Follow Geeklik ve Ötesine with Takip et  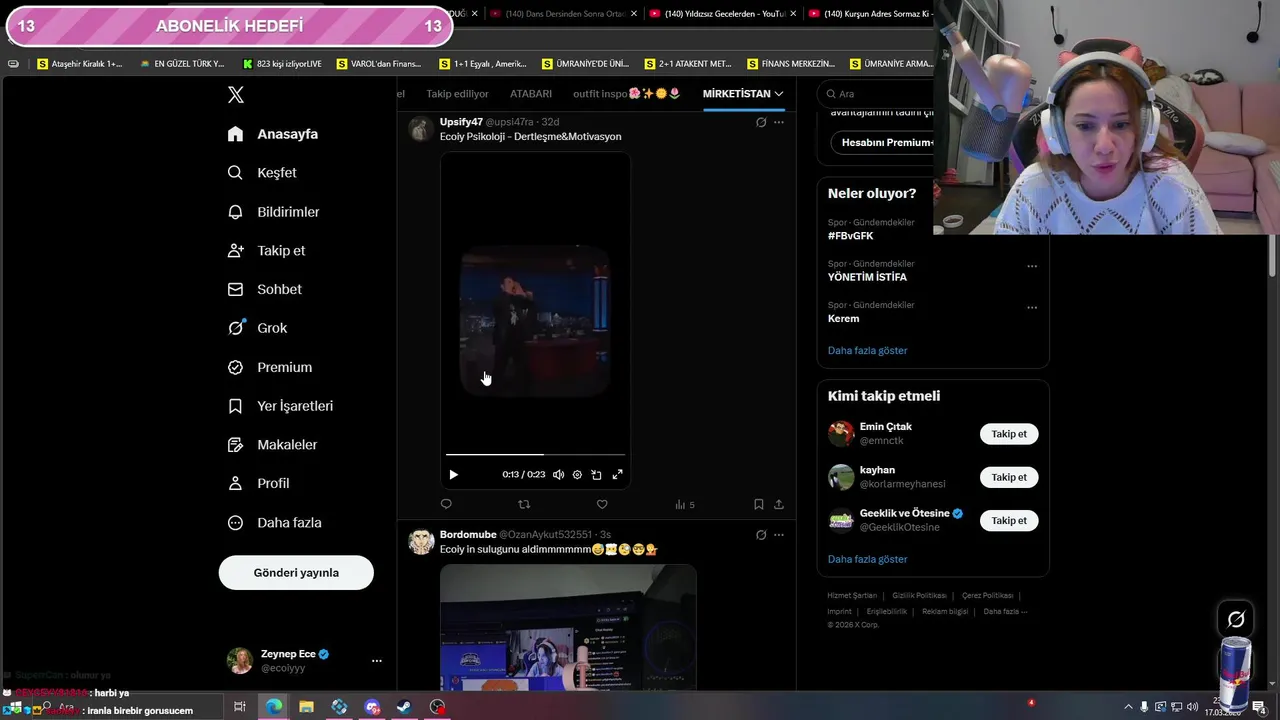(x=1009, y=520)
